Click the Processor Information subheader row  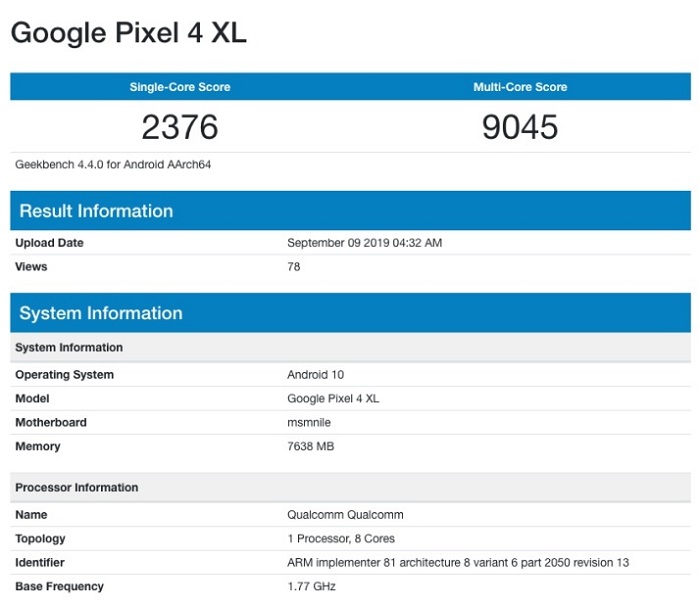pyautogui.click(x=350, y=487)
